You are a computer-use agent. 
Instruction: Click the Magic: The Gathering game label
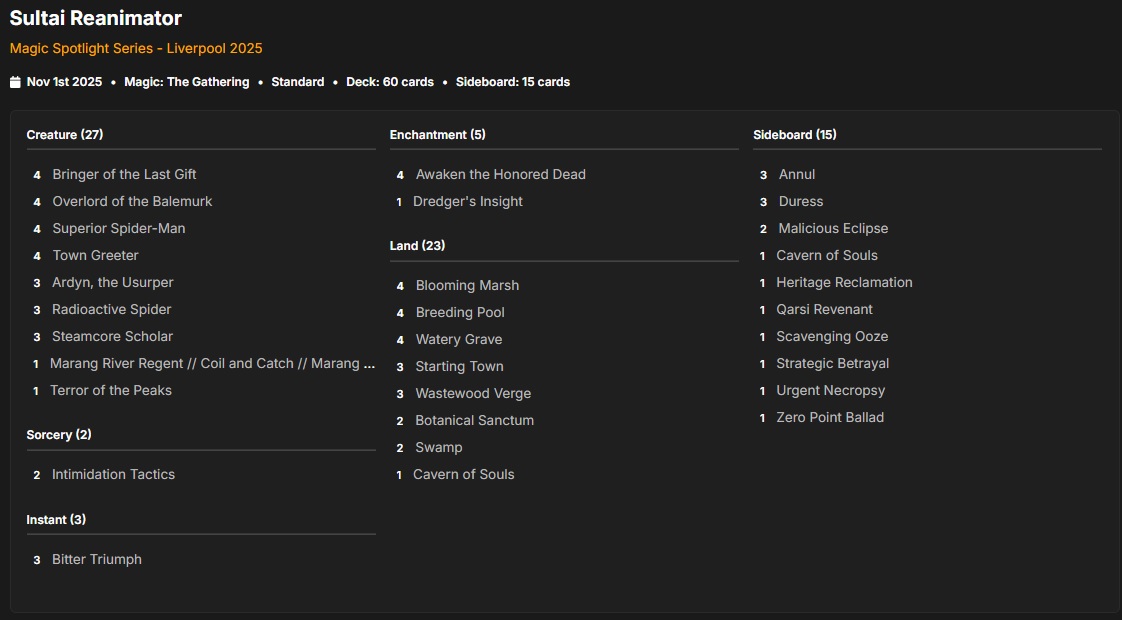click(187, 82)
